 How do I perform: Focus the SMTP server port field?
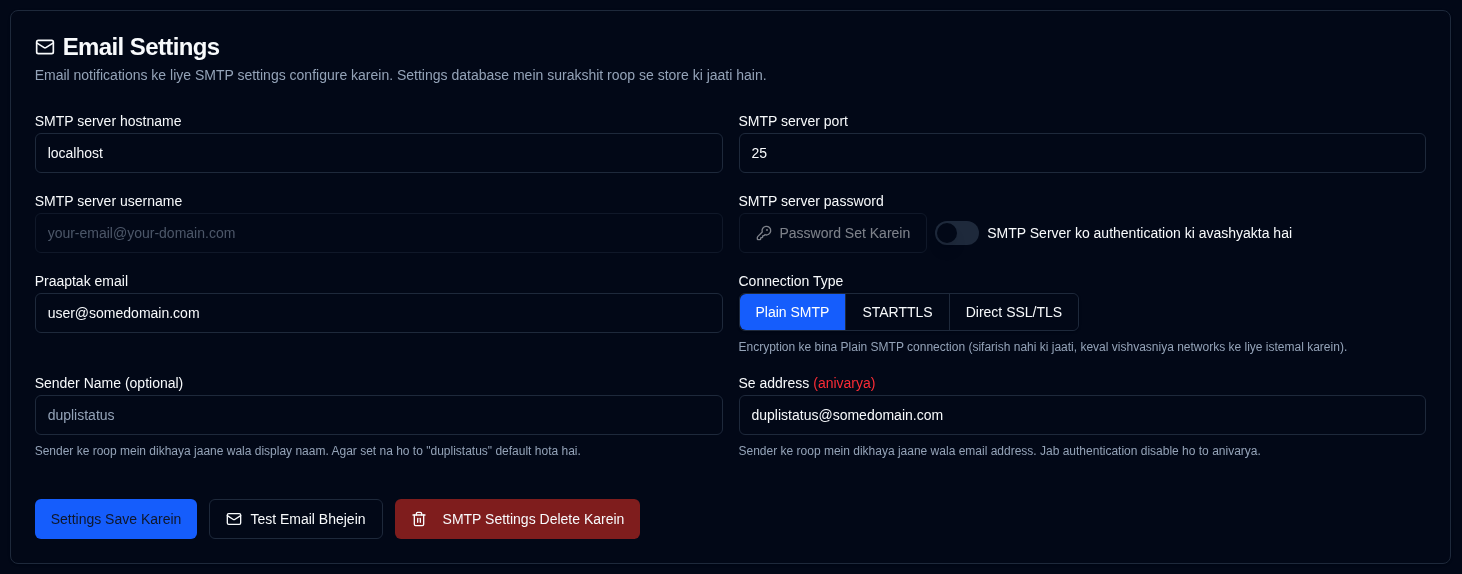pyautogui.click(x=1082, y=153)
